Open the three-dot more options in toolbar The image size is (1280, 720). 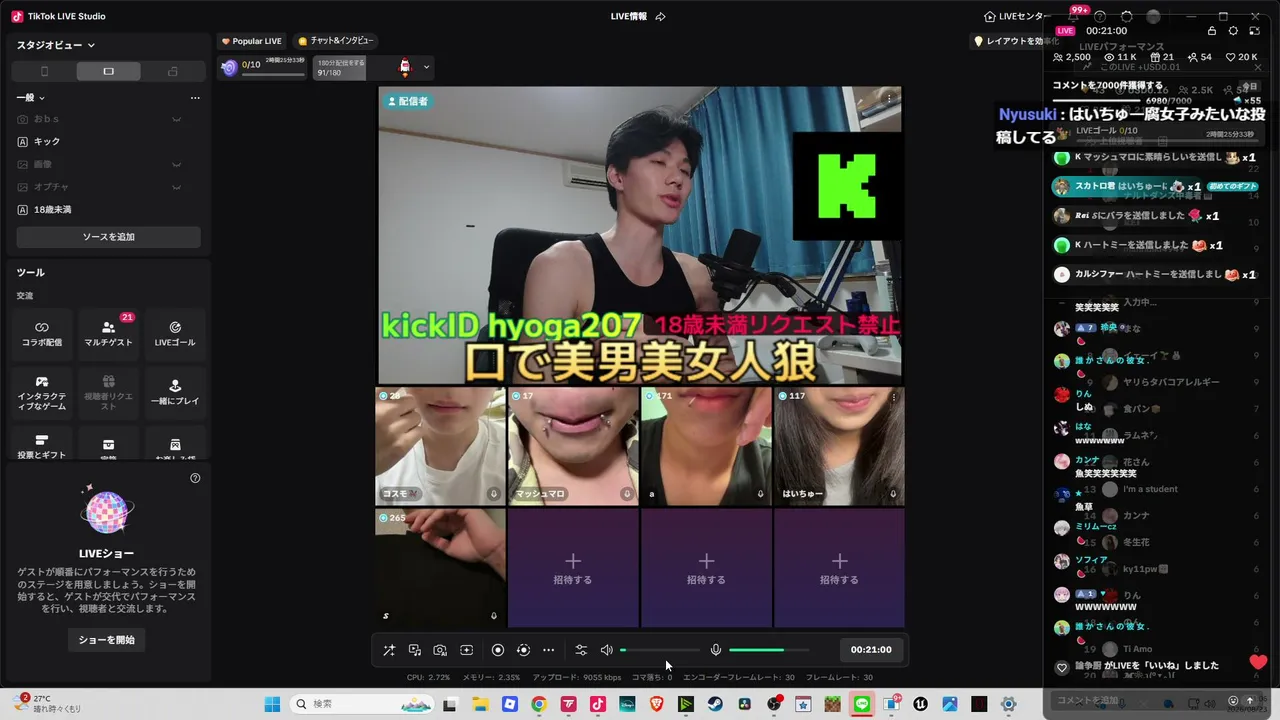pyautogui.click(x=548, y=650)
